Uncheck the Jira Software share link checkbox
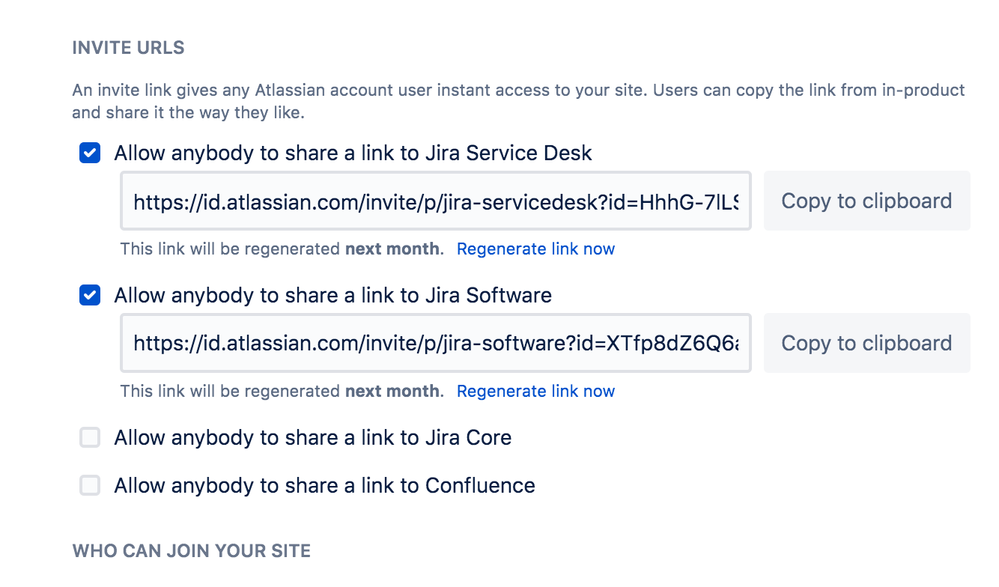This screenshot has height=587, width=999. [90, 295]
